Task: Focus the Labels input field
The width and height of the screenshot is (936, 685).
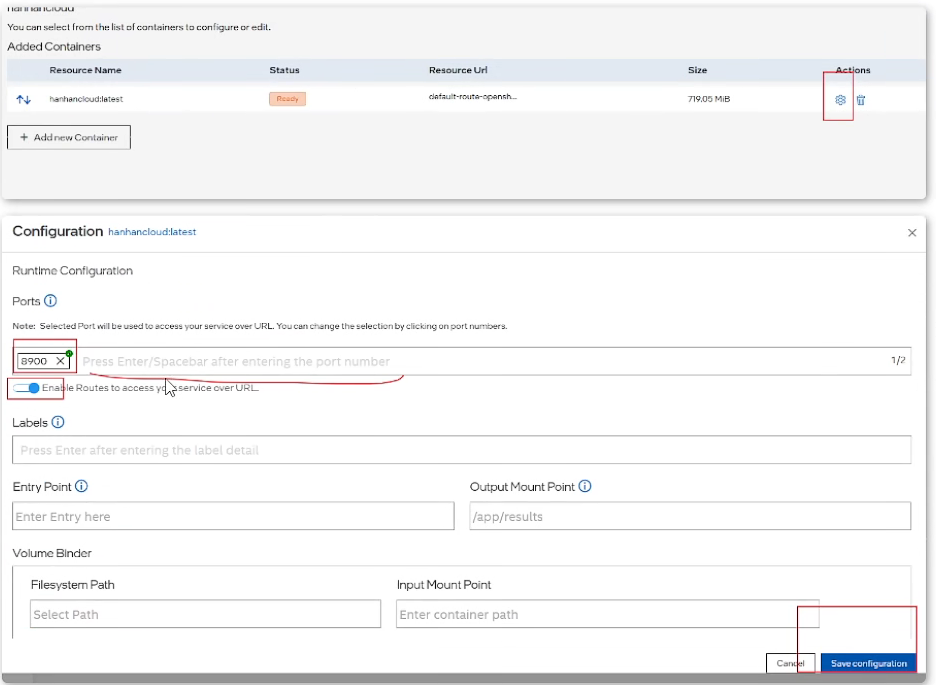Action: [x=461, y=450]
